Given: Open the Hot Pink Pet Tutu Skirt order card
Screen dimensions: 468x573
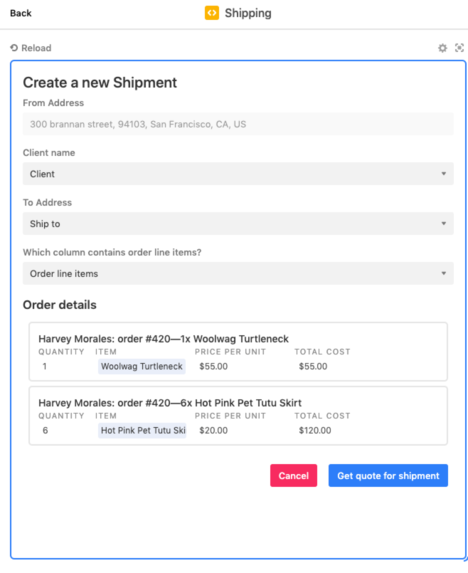Looking at the screenshot, I should (238, 415).
